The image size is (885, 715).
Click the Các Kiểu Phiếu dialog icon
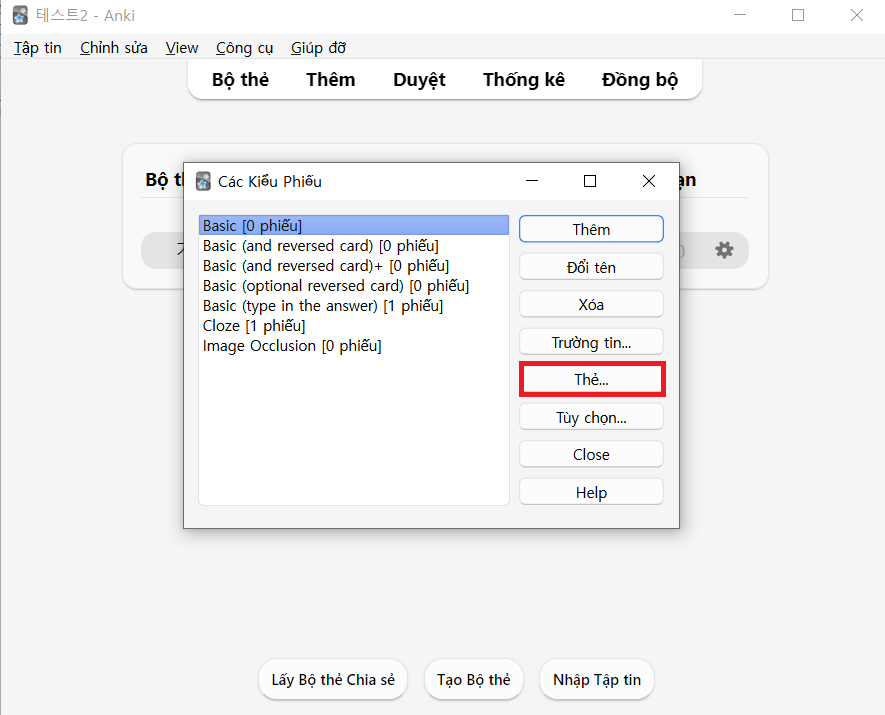[203, 181]
